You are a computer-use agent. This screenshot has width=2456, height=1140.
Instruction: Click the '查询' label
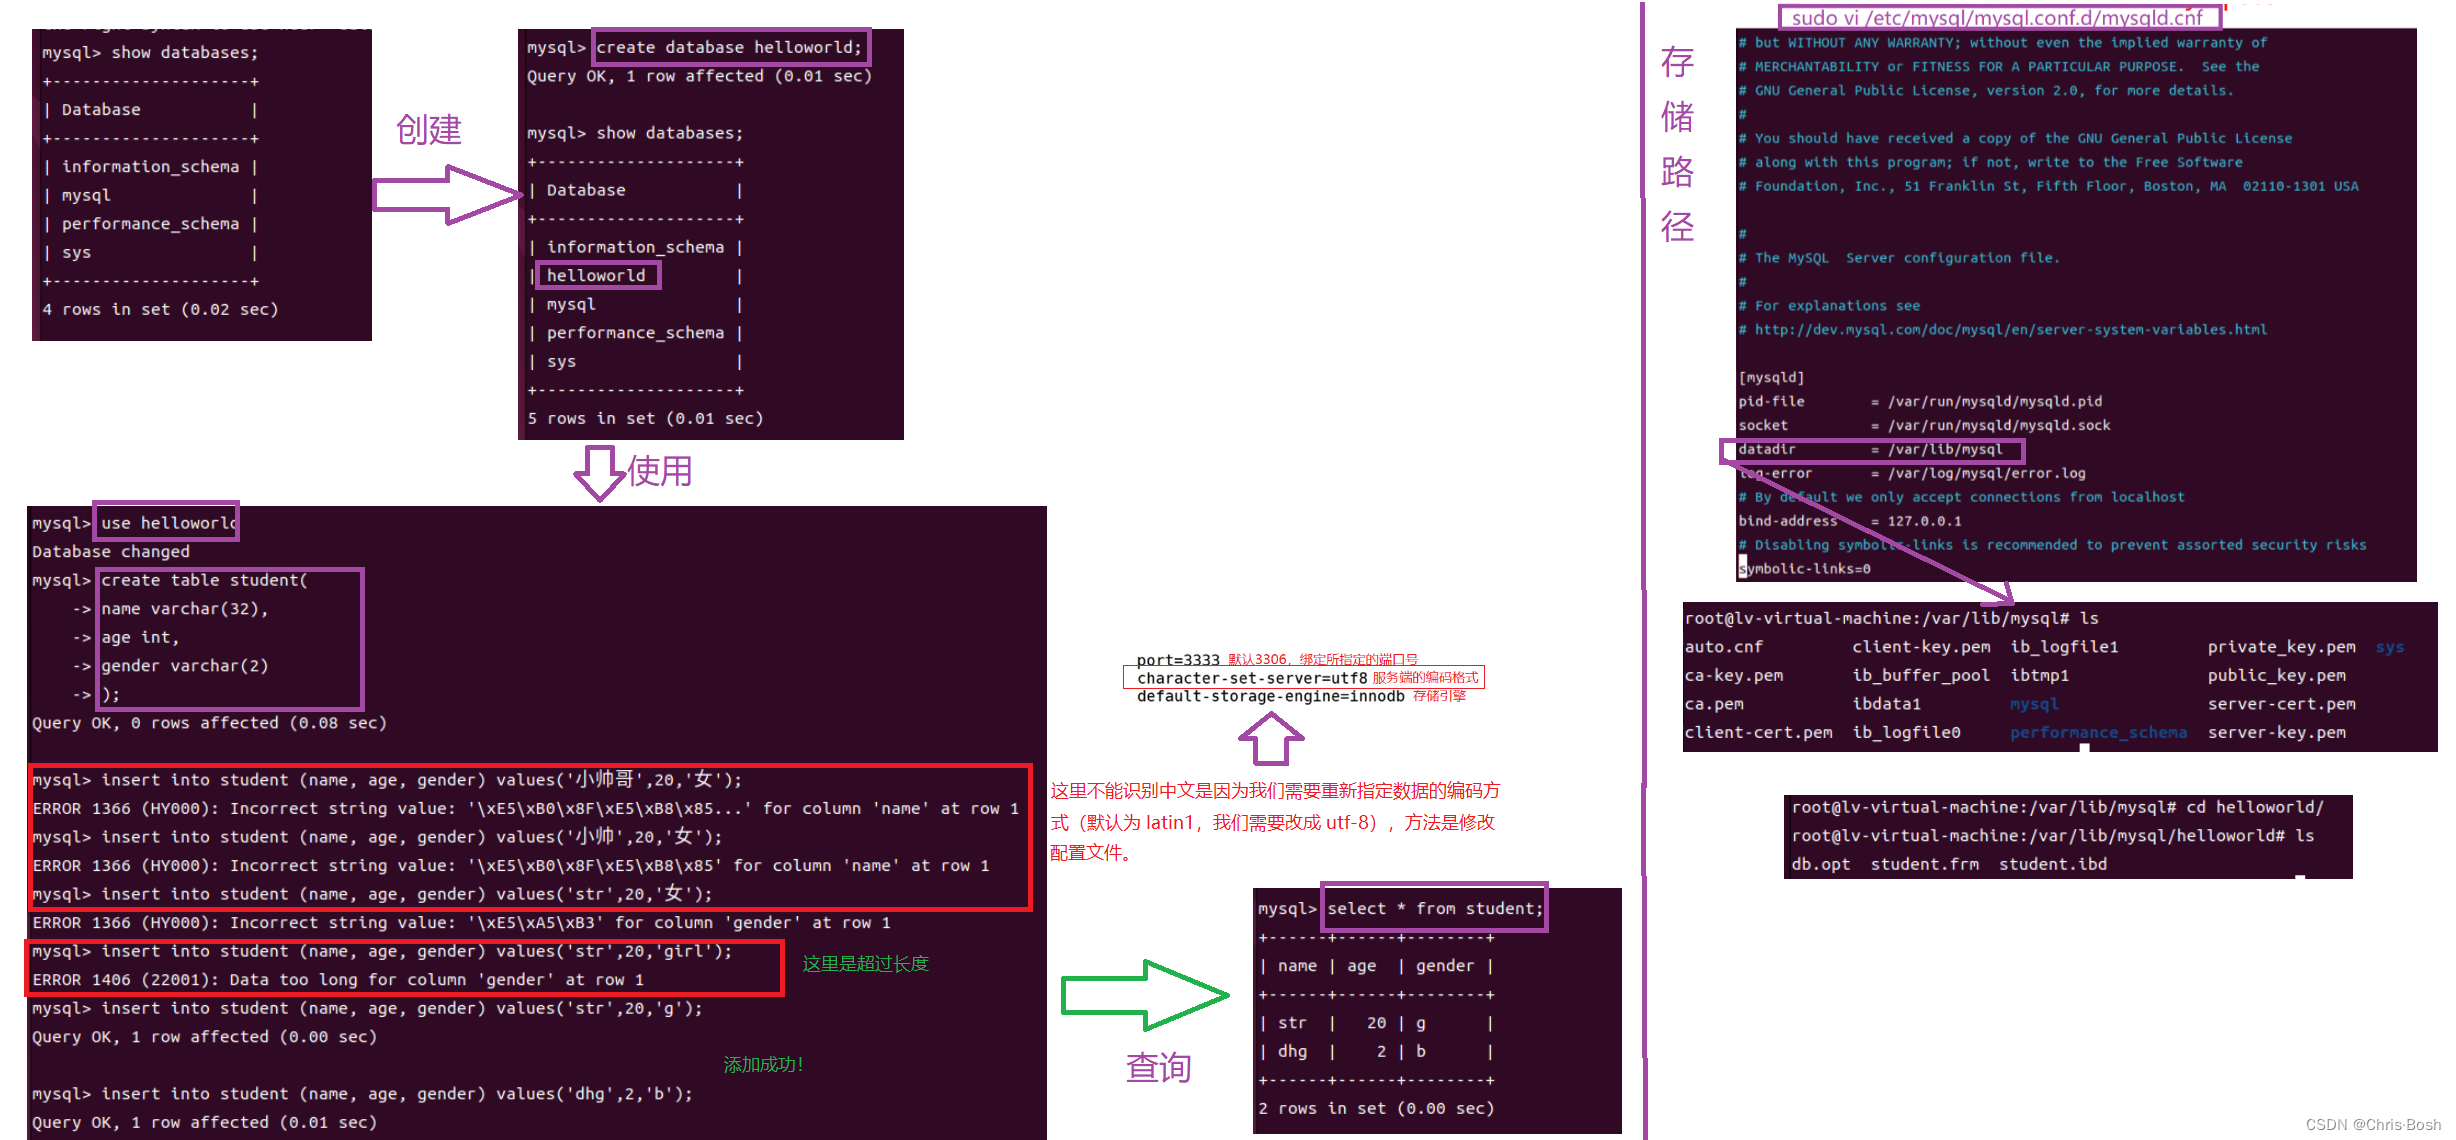(1159, 1068)
